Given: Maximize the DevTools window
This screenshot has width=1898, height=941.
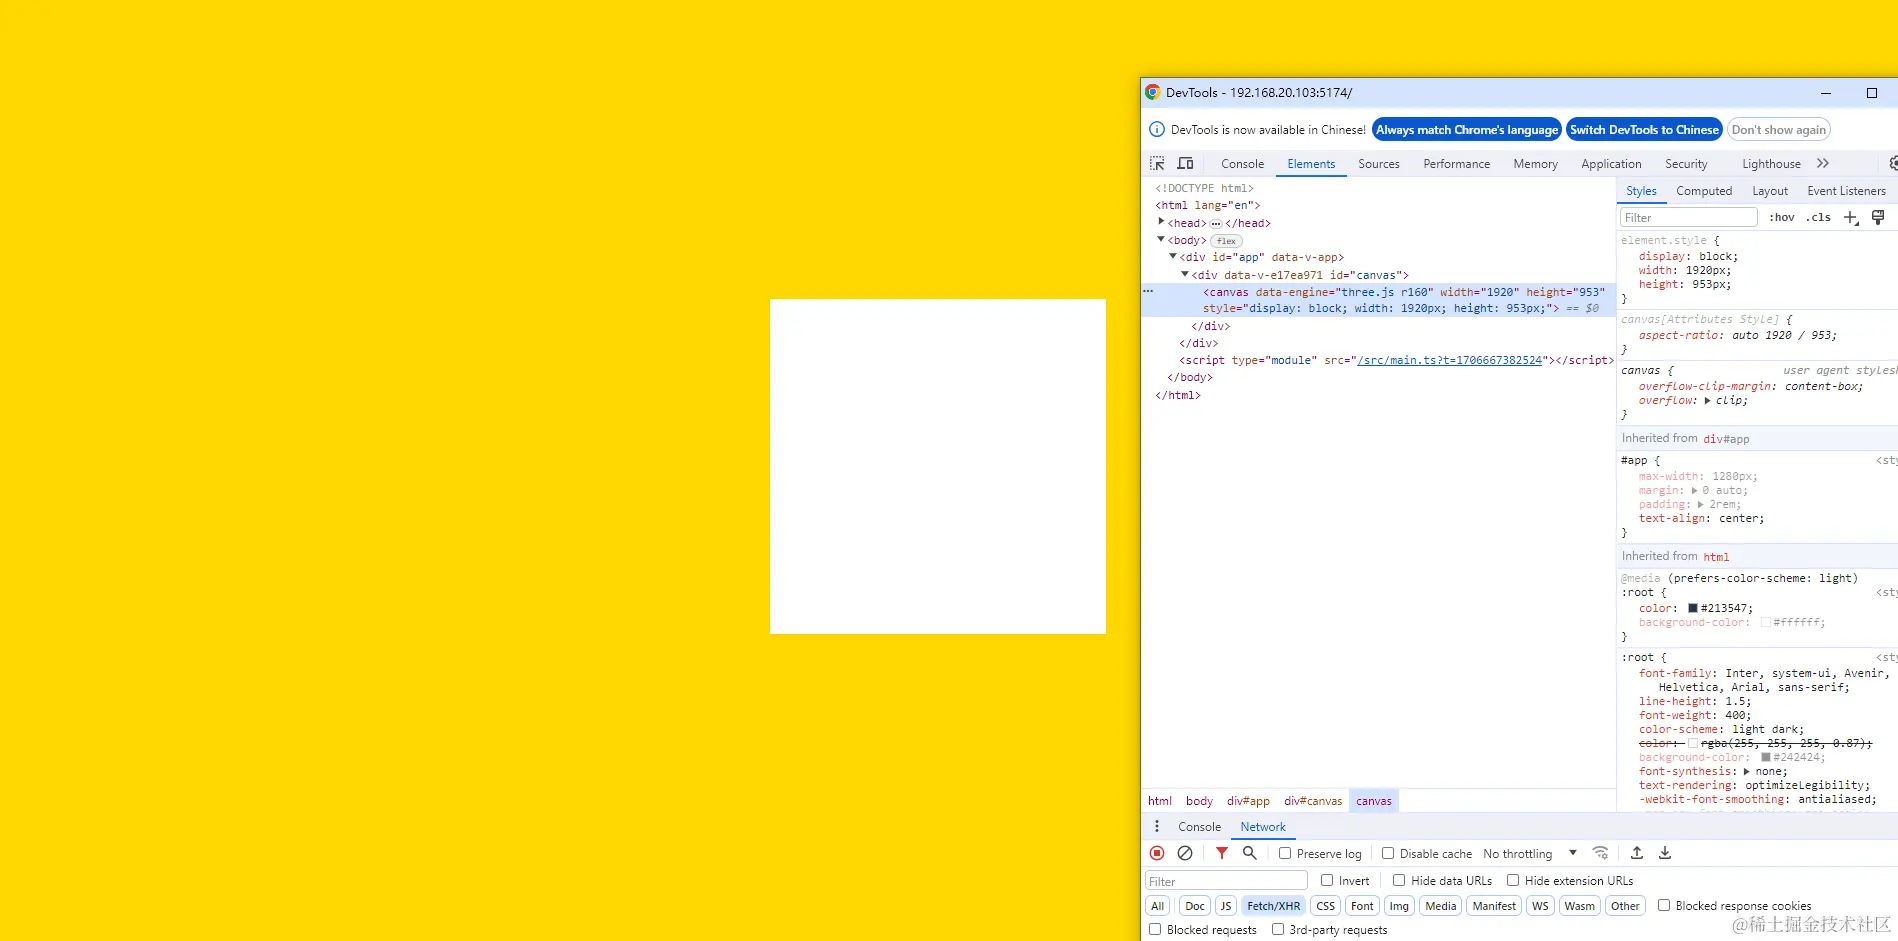Looking at the screenshot, I should pyautogui.click(x=1872, y=93).
